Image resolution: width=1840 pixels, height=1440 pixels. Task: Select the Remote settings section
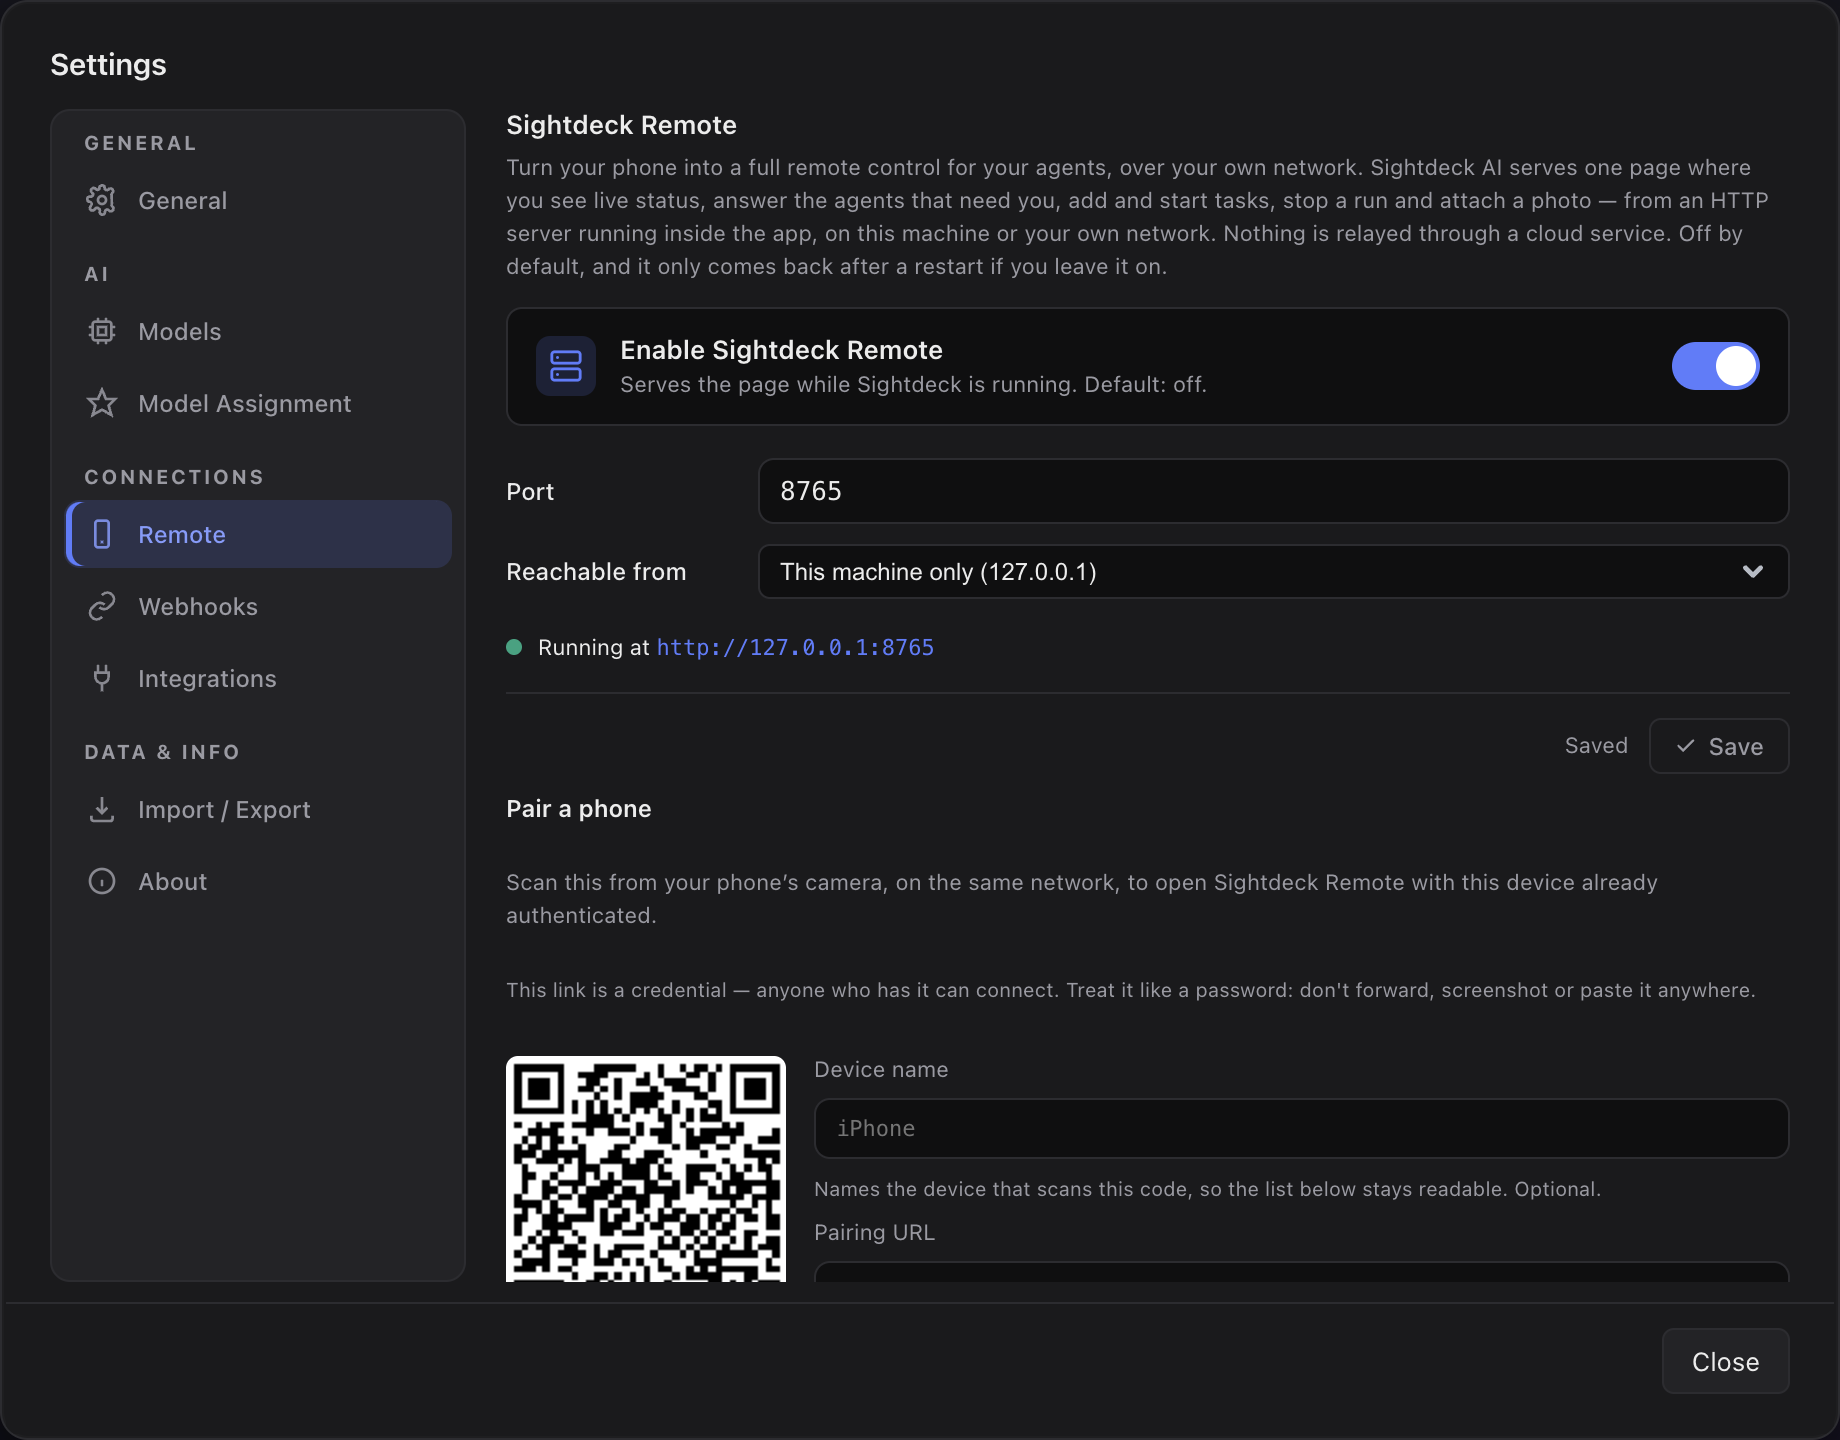259,534
